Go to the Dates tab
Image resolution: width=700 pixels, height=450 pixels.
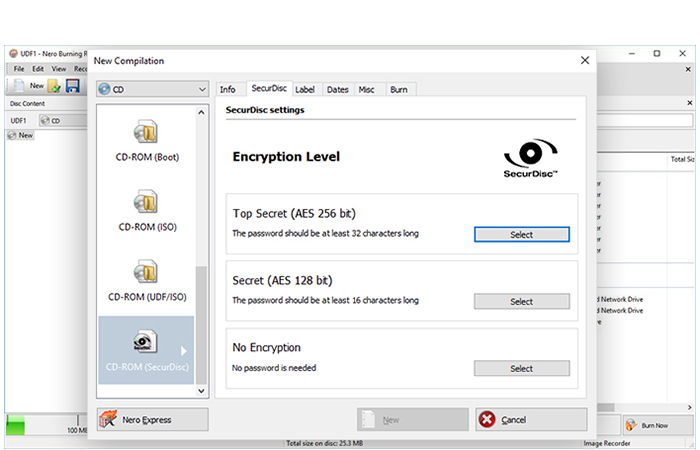coord(337,90)
